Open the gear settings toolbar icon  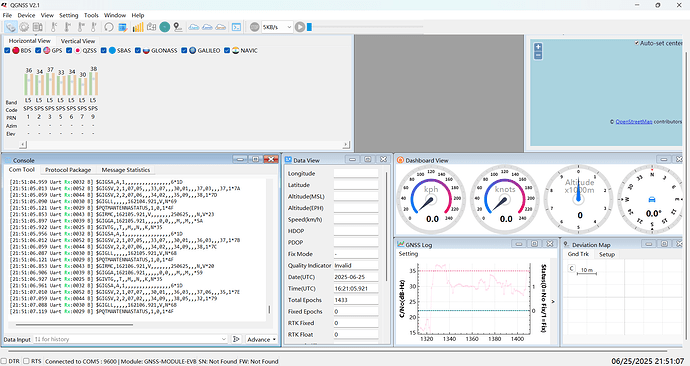point(24,27)
